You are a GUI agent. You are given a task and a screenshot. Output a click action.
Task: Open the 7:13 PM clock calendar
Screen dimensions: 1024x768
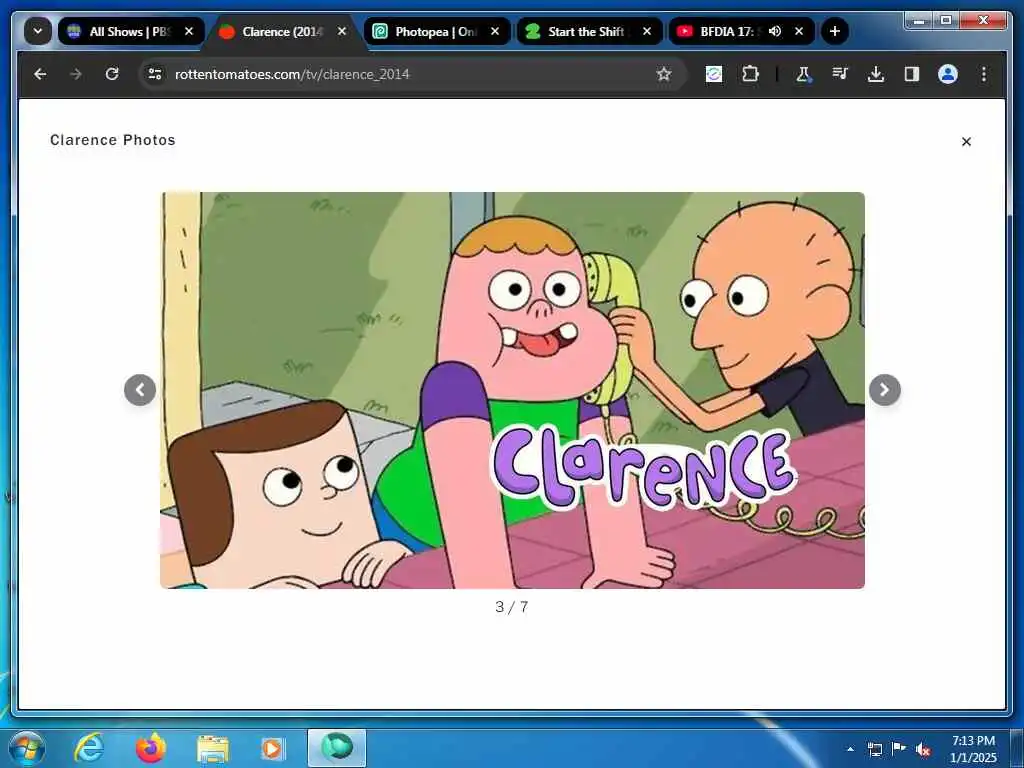(973, 749)
